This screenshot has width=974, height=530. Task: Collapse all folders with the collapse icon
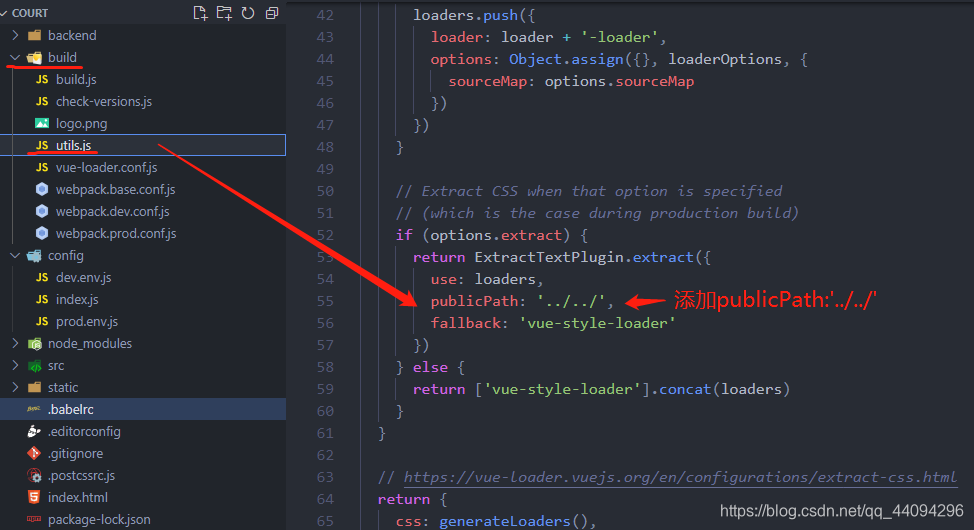click(271, 13)
